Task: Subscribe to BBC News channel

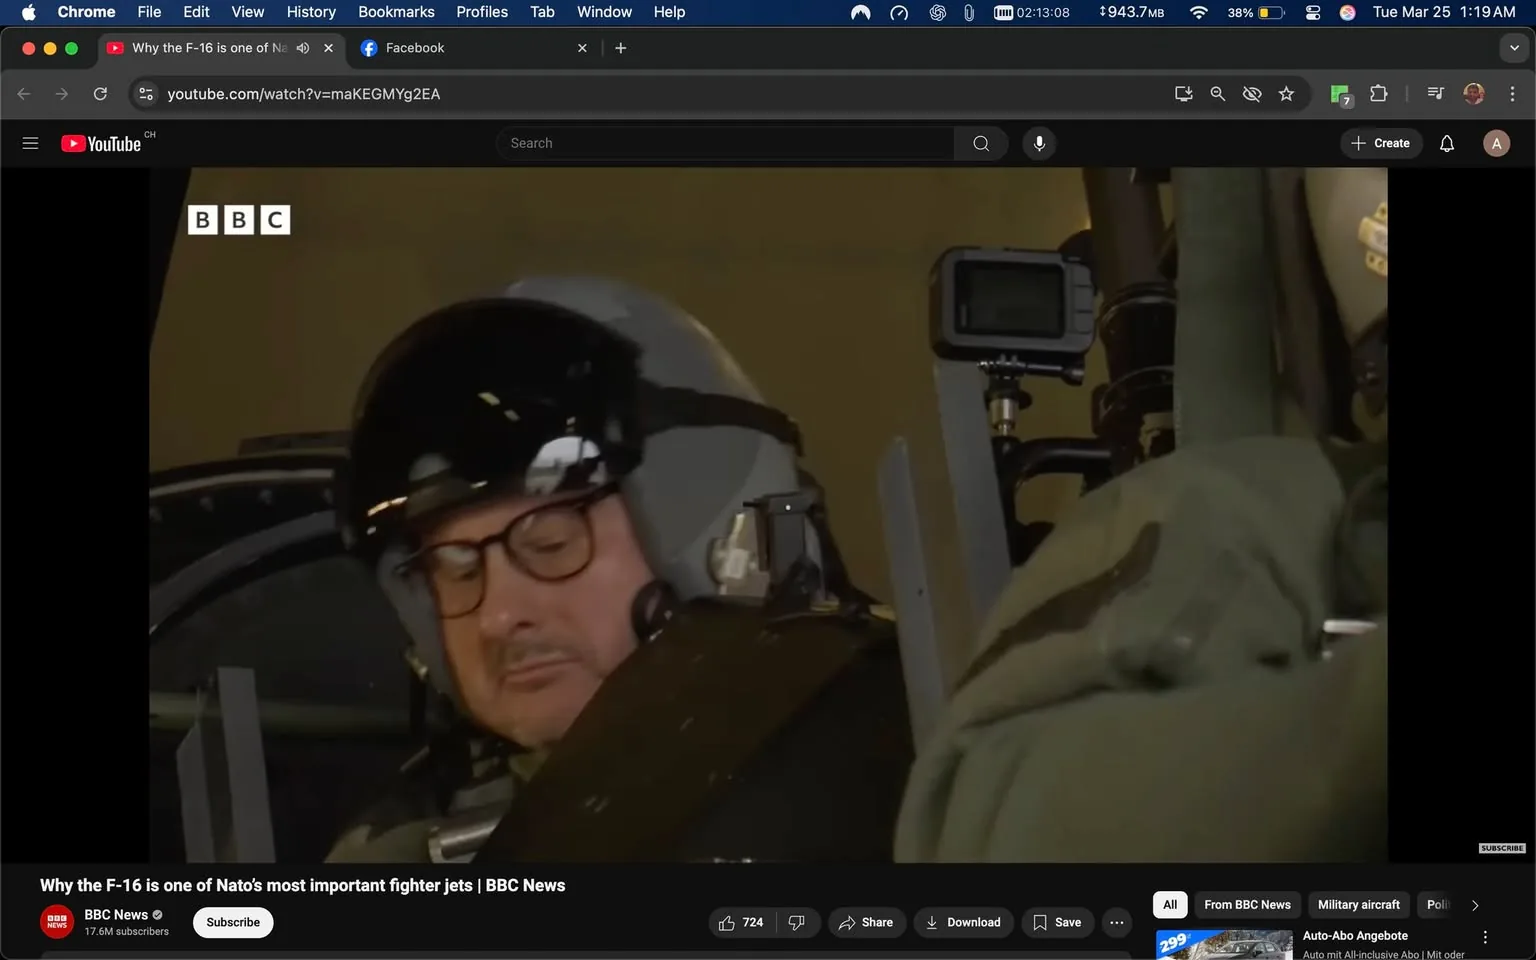Action: [x=232, y=922]
